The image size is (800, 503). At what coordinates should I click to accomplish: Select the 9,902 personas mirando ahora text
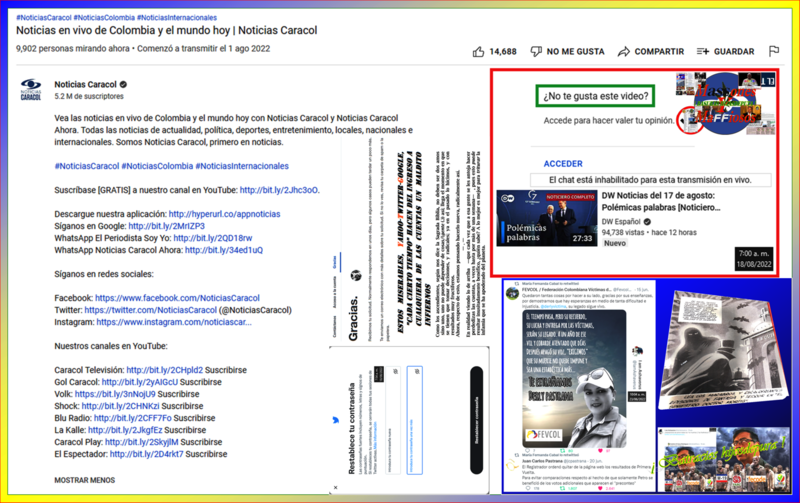coord(72,48)
